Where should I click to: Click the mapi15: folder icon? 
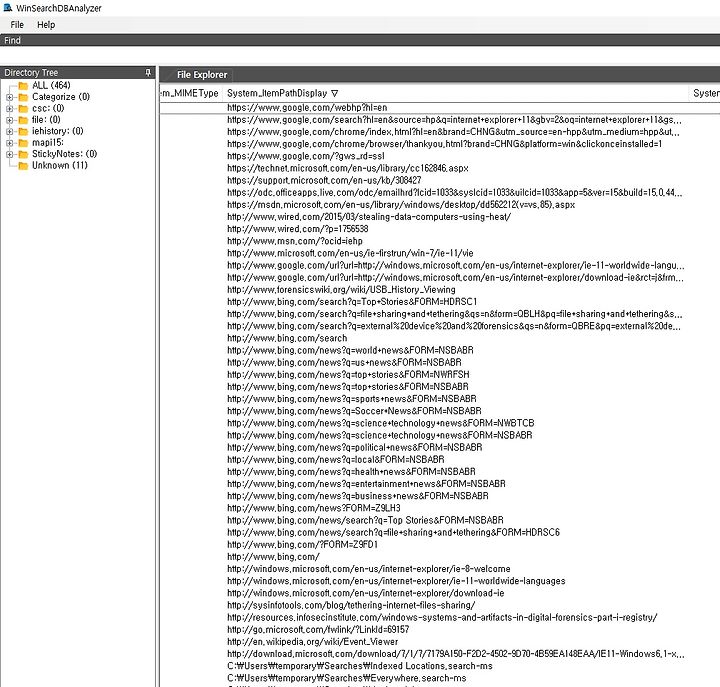(x=23, y=143)
